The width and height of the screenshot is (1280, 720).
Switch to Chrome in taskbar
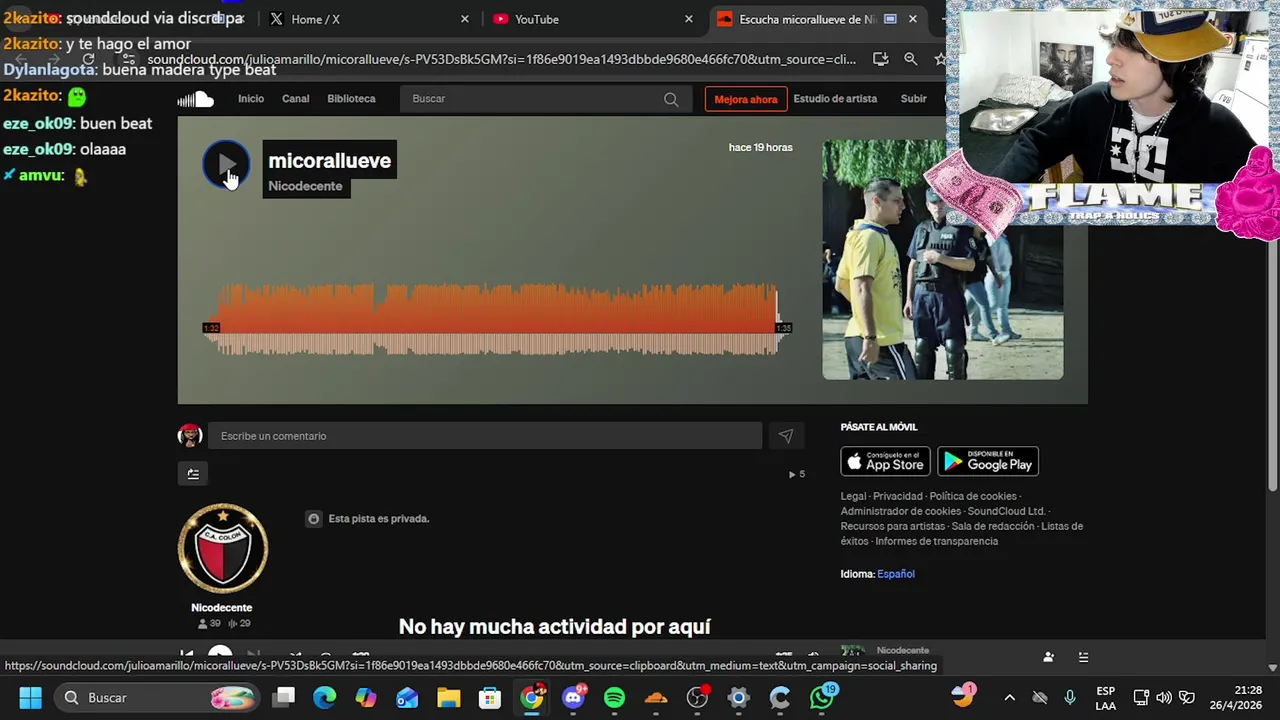coord(532,697)
